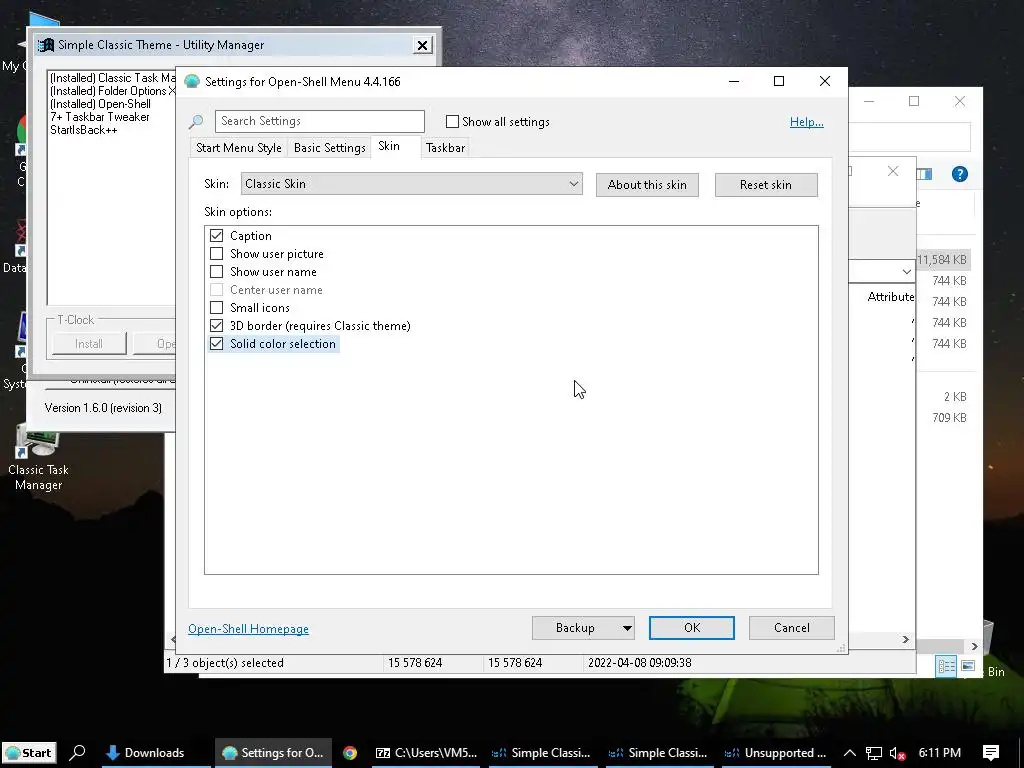Check Show all settings box
This screenshot has height=768, width=1024.
tap(452, 121)
